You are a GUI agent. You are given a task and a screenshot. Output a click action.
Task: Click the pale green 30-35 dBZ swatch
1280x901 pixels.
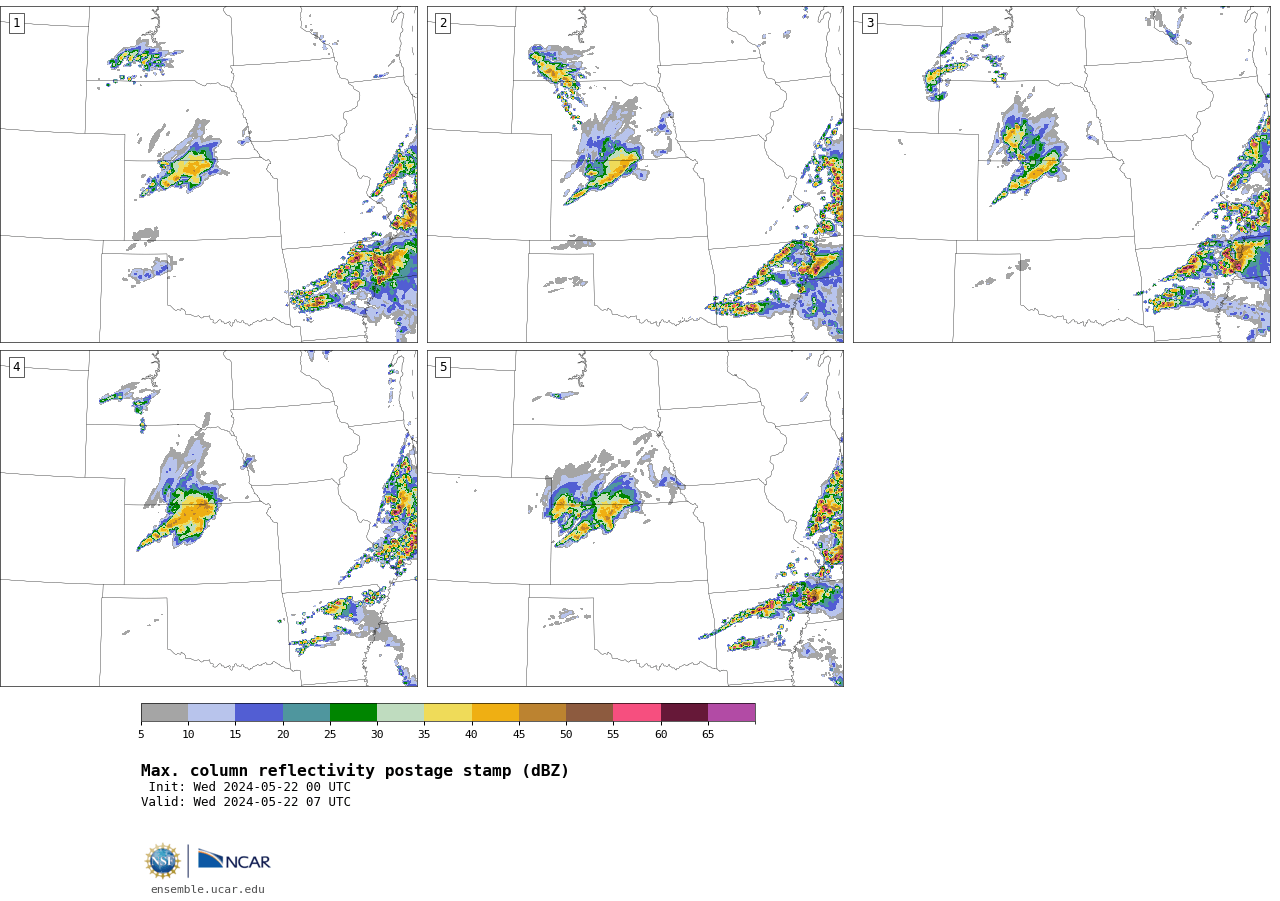(400, 712)
